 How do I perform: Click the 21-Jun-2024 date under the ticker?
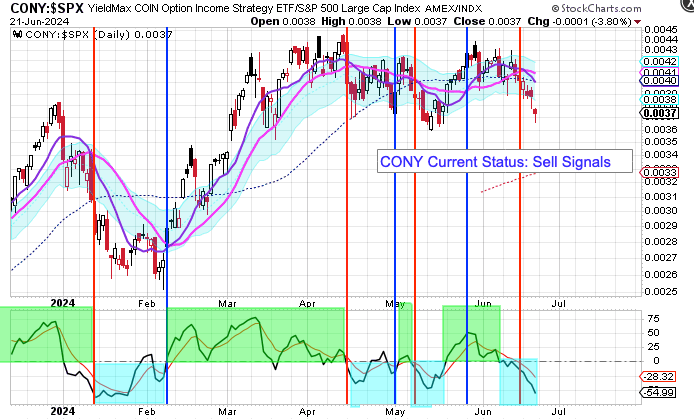(33, 21)
